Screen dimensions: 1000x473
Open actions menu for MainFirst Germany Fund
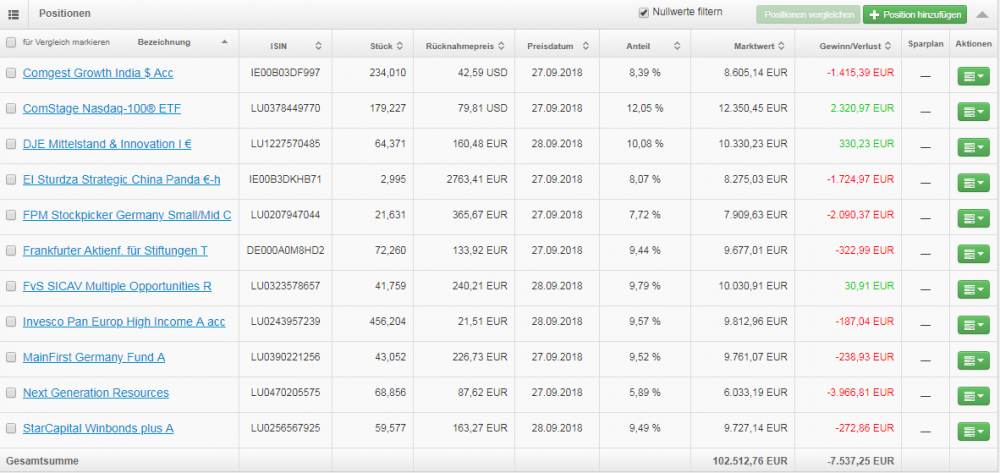(x=973, y=360)
